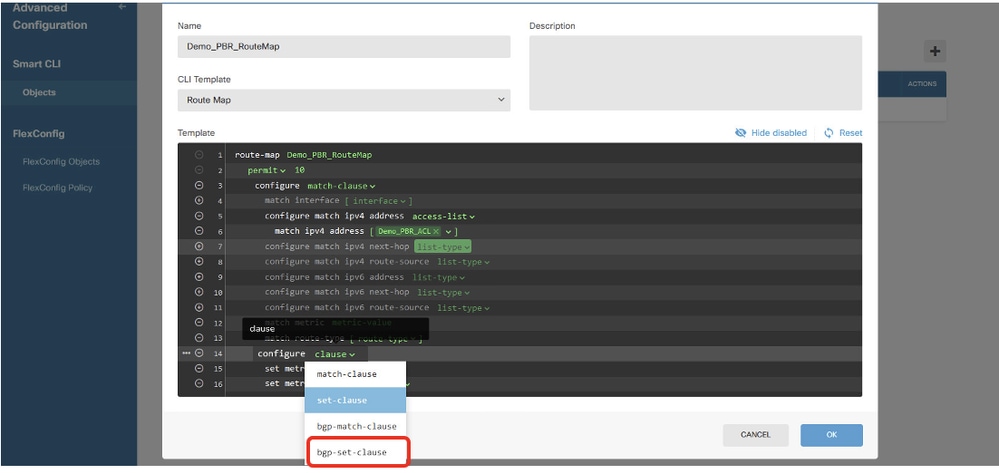The image size is (999, 473).
Task: Enable line 10 ipv6 next-hop with plus icon
Action: [x=199, y=293]
